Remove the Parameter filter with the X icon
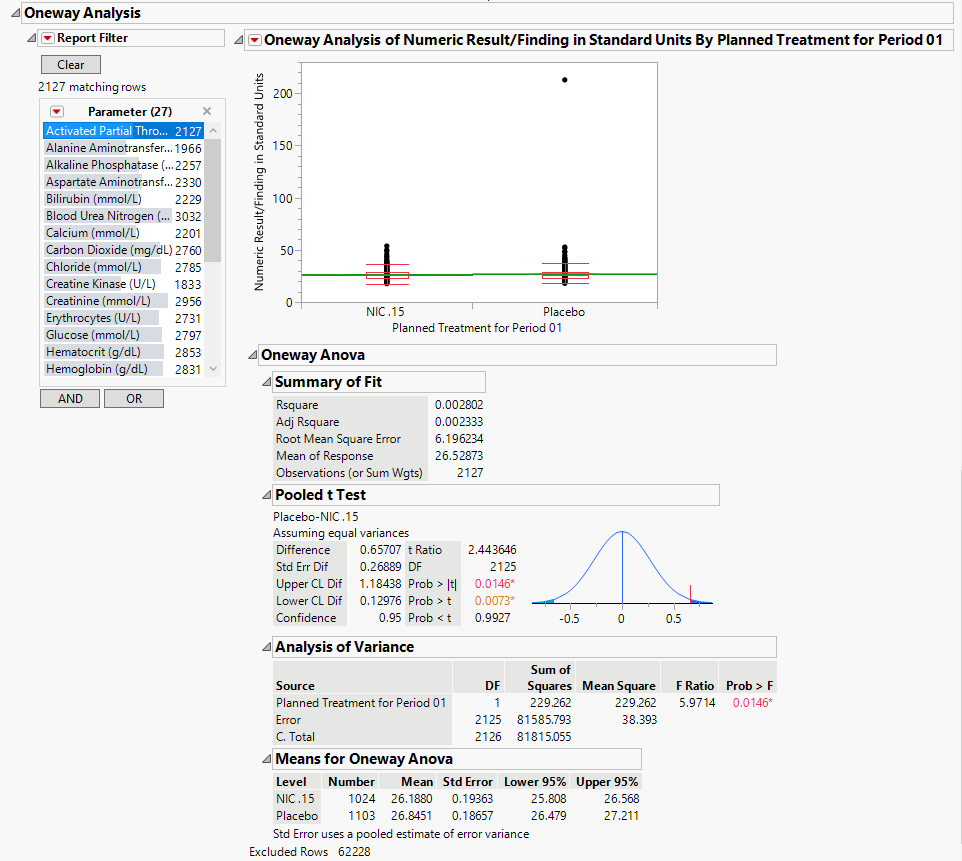The image size is (962, 861). click(x=207, y=111)
